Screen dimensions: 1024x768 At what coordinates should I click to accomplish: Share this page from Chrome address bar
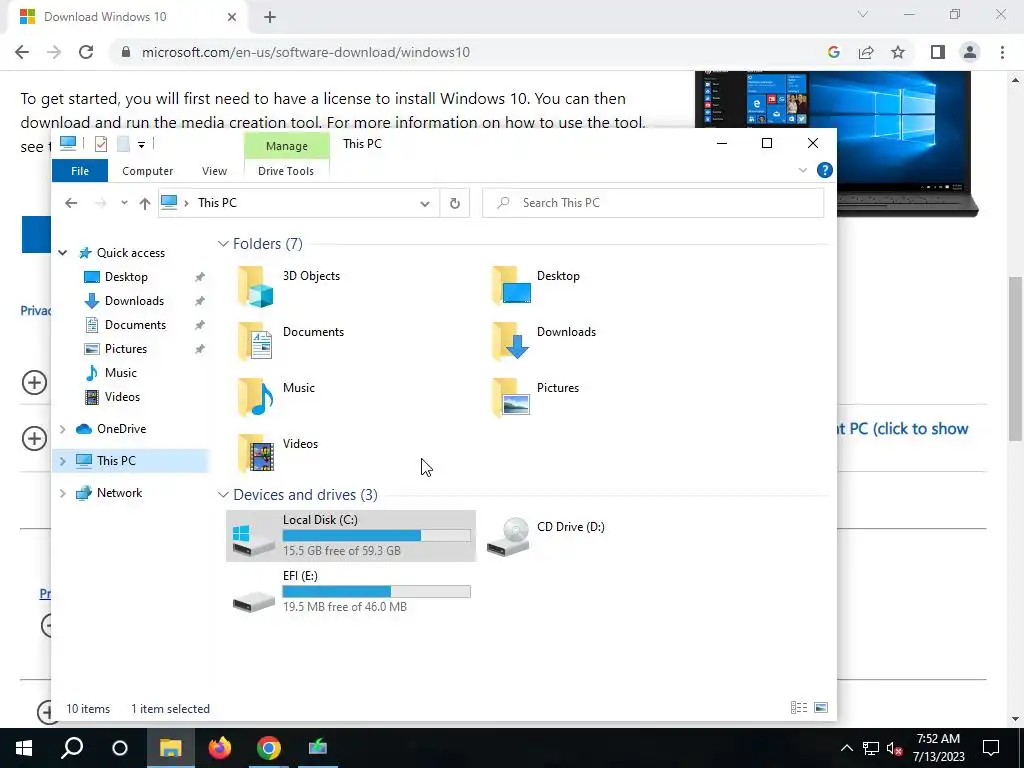pos(866,52)
